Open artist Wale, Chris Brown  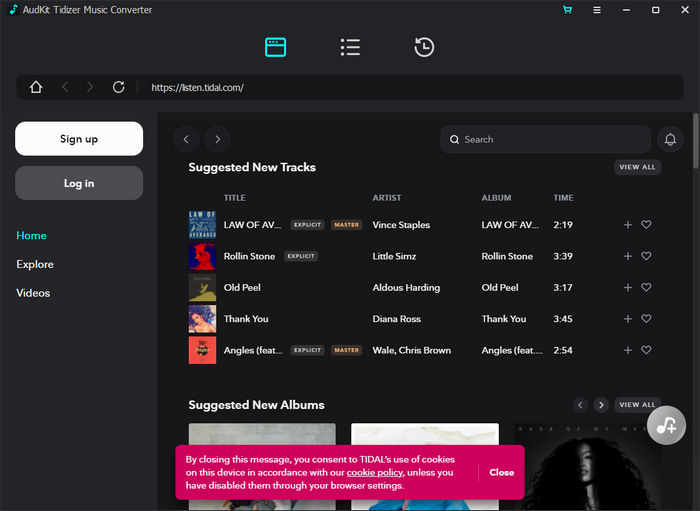pos(412,350)
